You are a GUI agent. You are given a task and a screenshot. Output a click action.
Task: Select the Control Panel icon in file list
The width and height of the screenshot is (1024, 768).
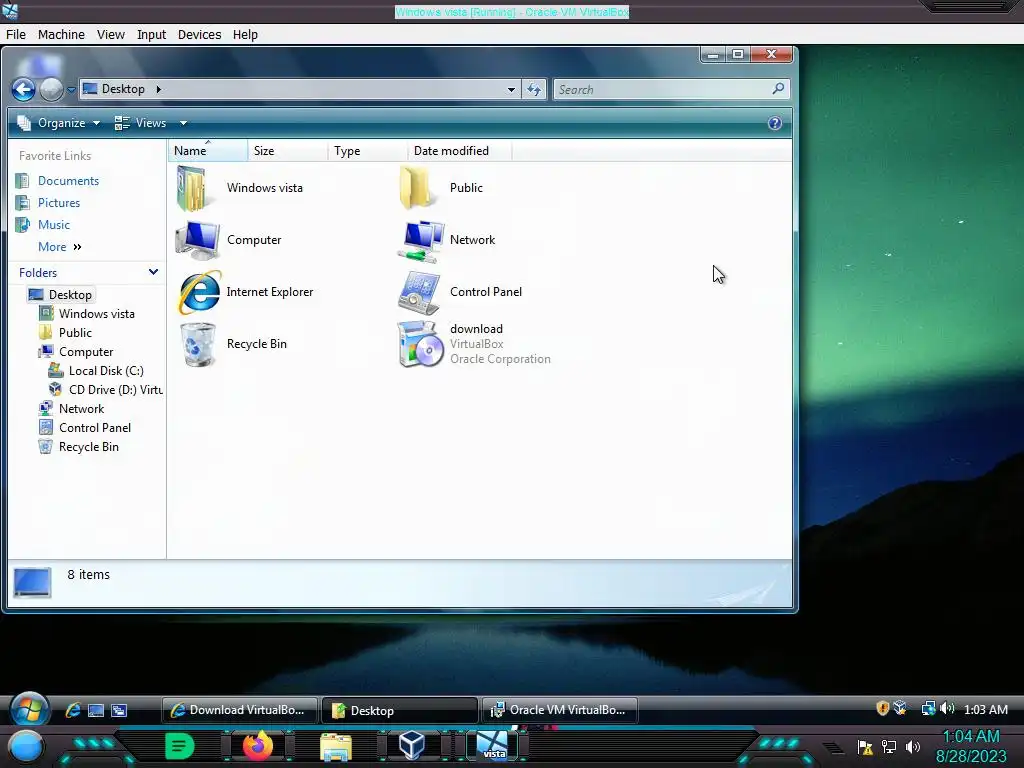click(x=419, y=292)
